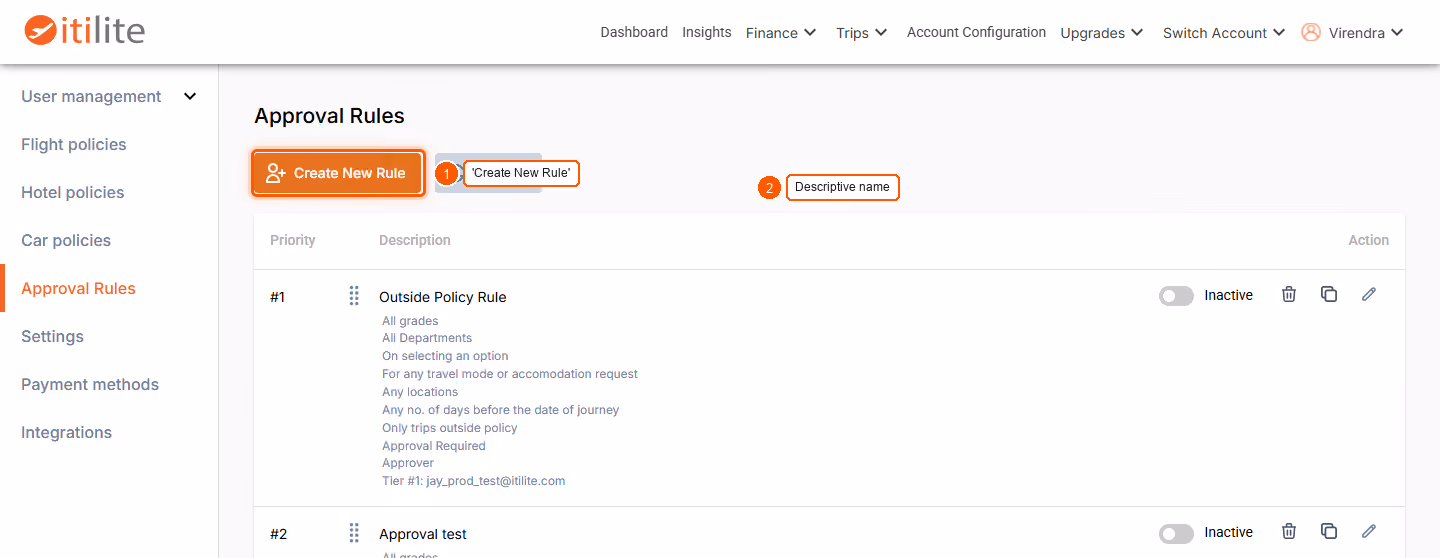The image size is (1440, 558).
Task: Open Hotel policies in sidebar
Action: click(73, 192)
